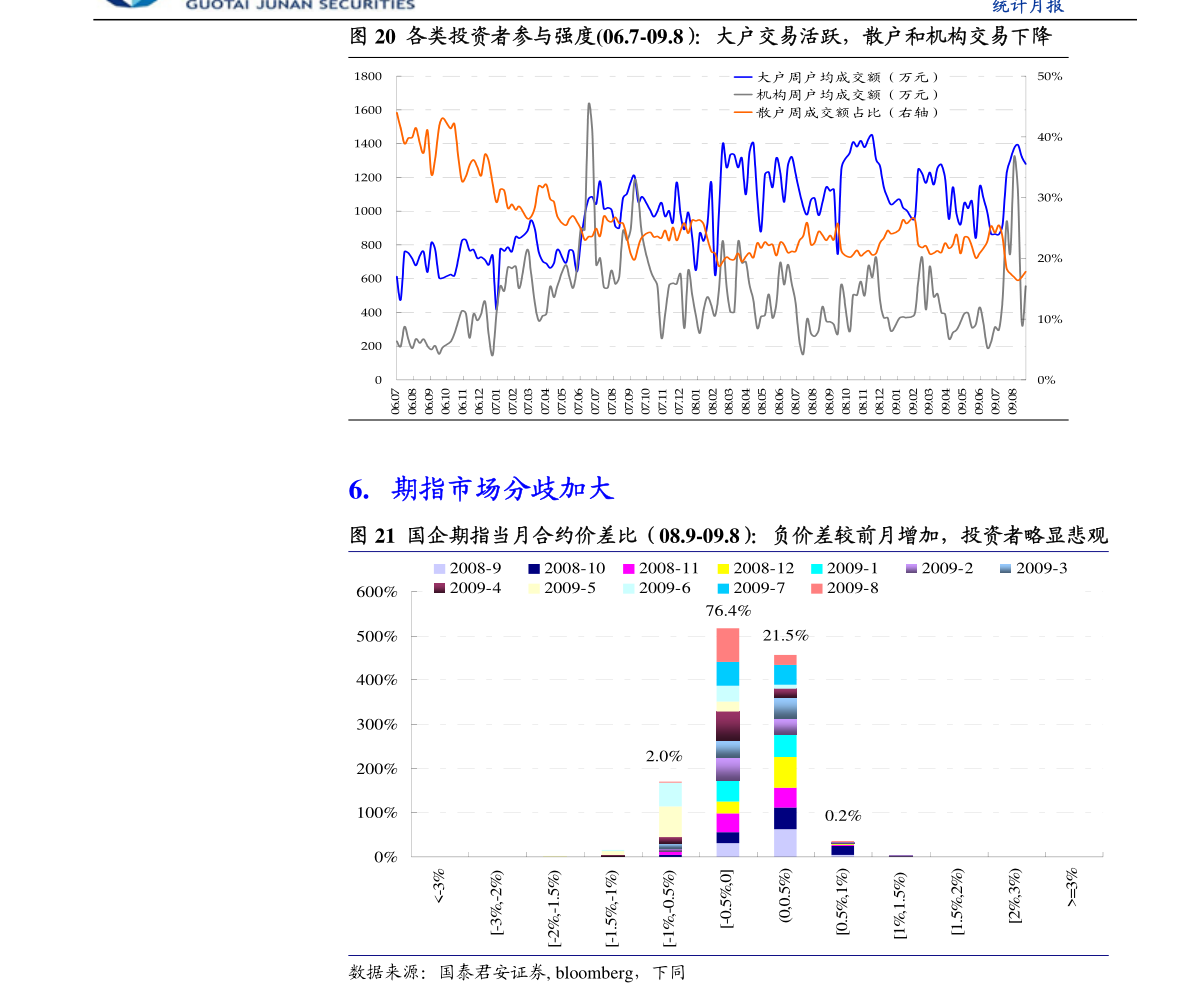1190x1002 pixels.
Task: Click the section heading '6. 期指市场分歧加大'
Action: click(x=481, y=489)
